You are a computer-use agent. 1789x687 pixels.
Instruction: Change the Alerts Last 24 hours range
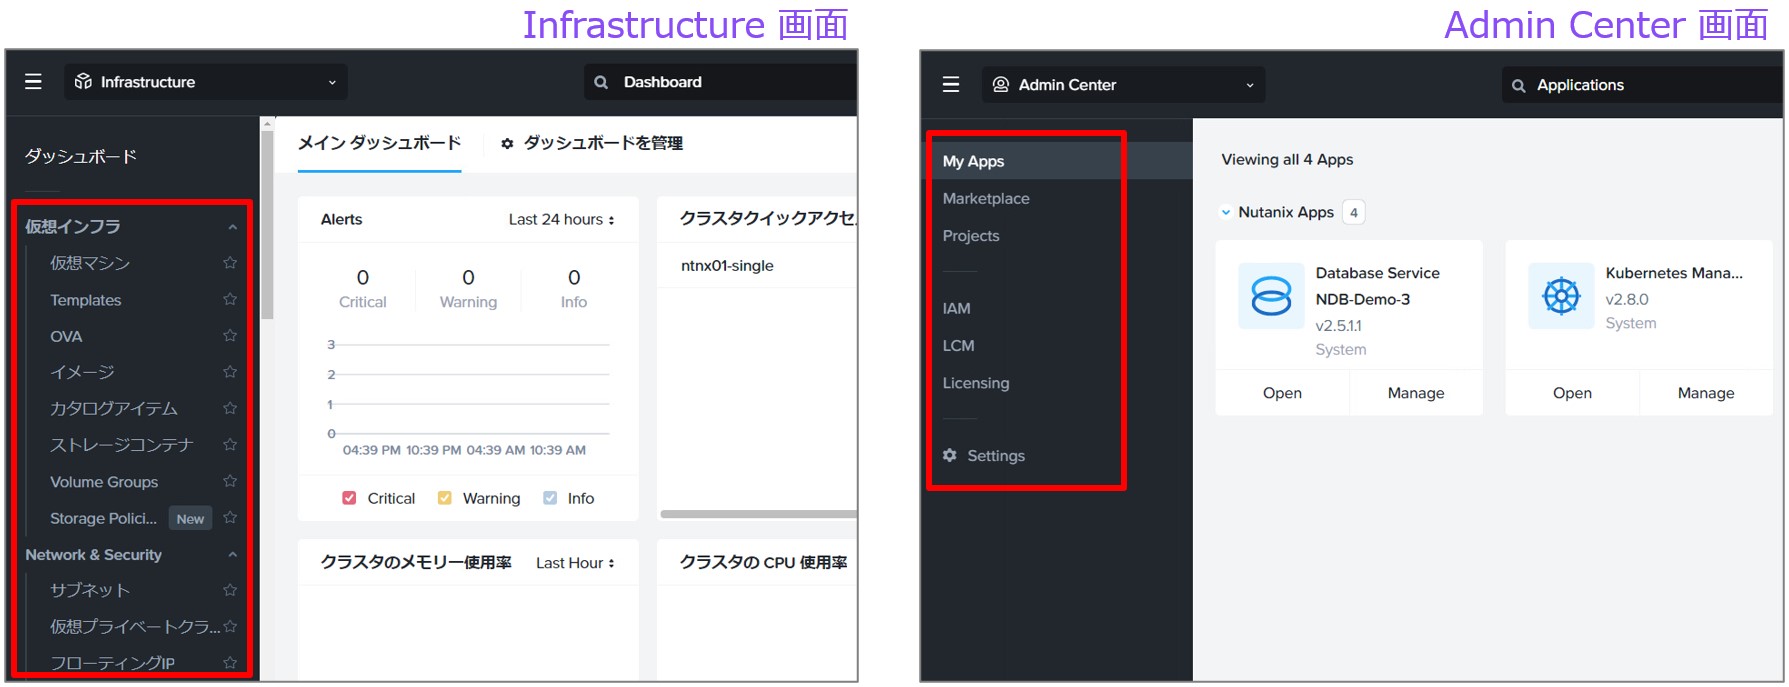[561, 219]
